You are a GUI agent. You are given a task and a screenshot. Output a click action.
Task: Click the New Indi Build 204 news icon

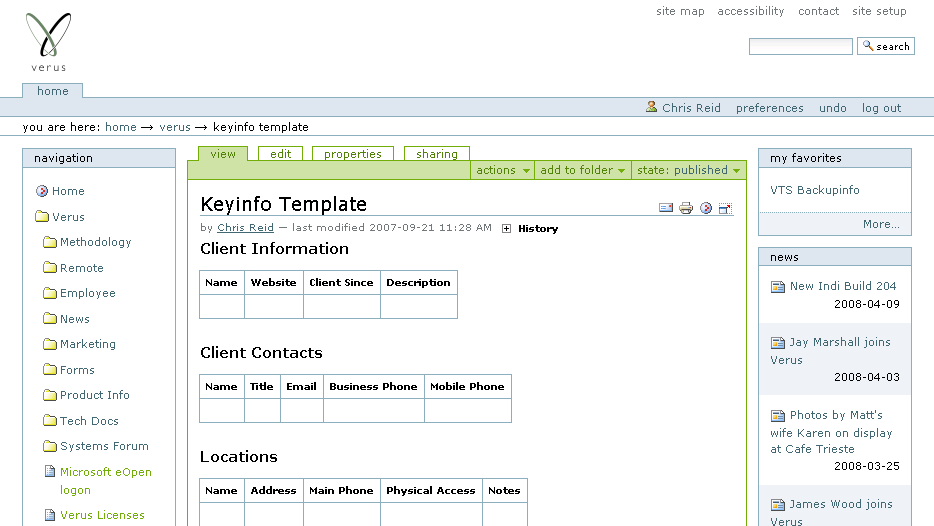pos(778,287)
